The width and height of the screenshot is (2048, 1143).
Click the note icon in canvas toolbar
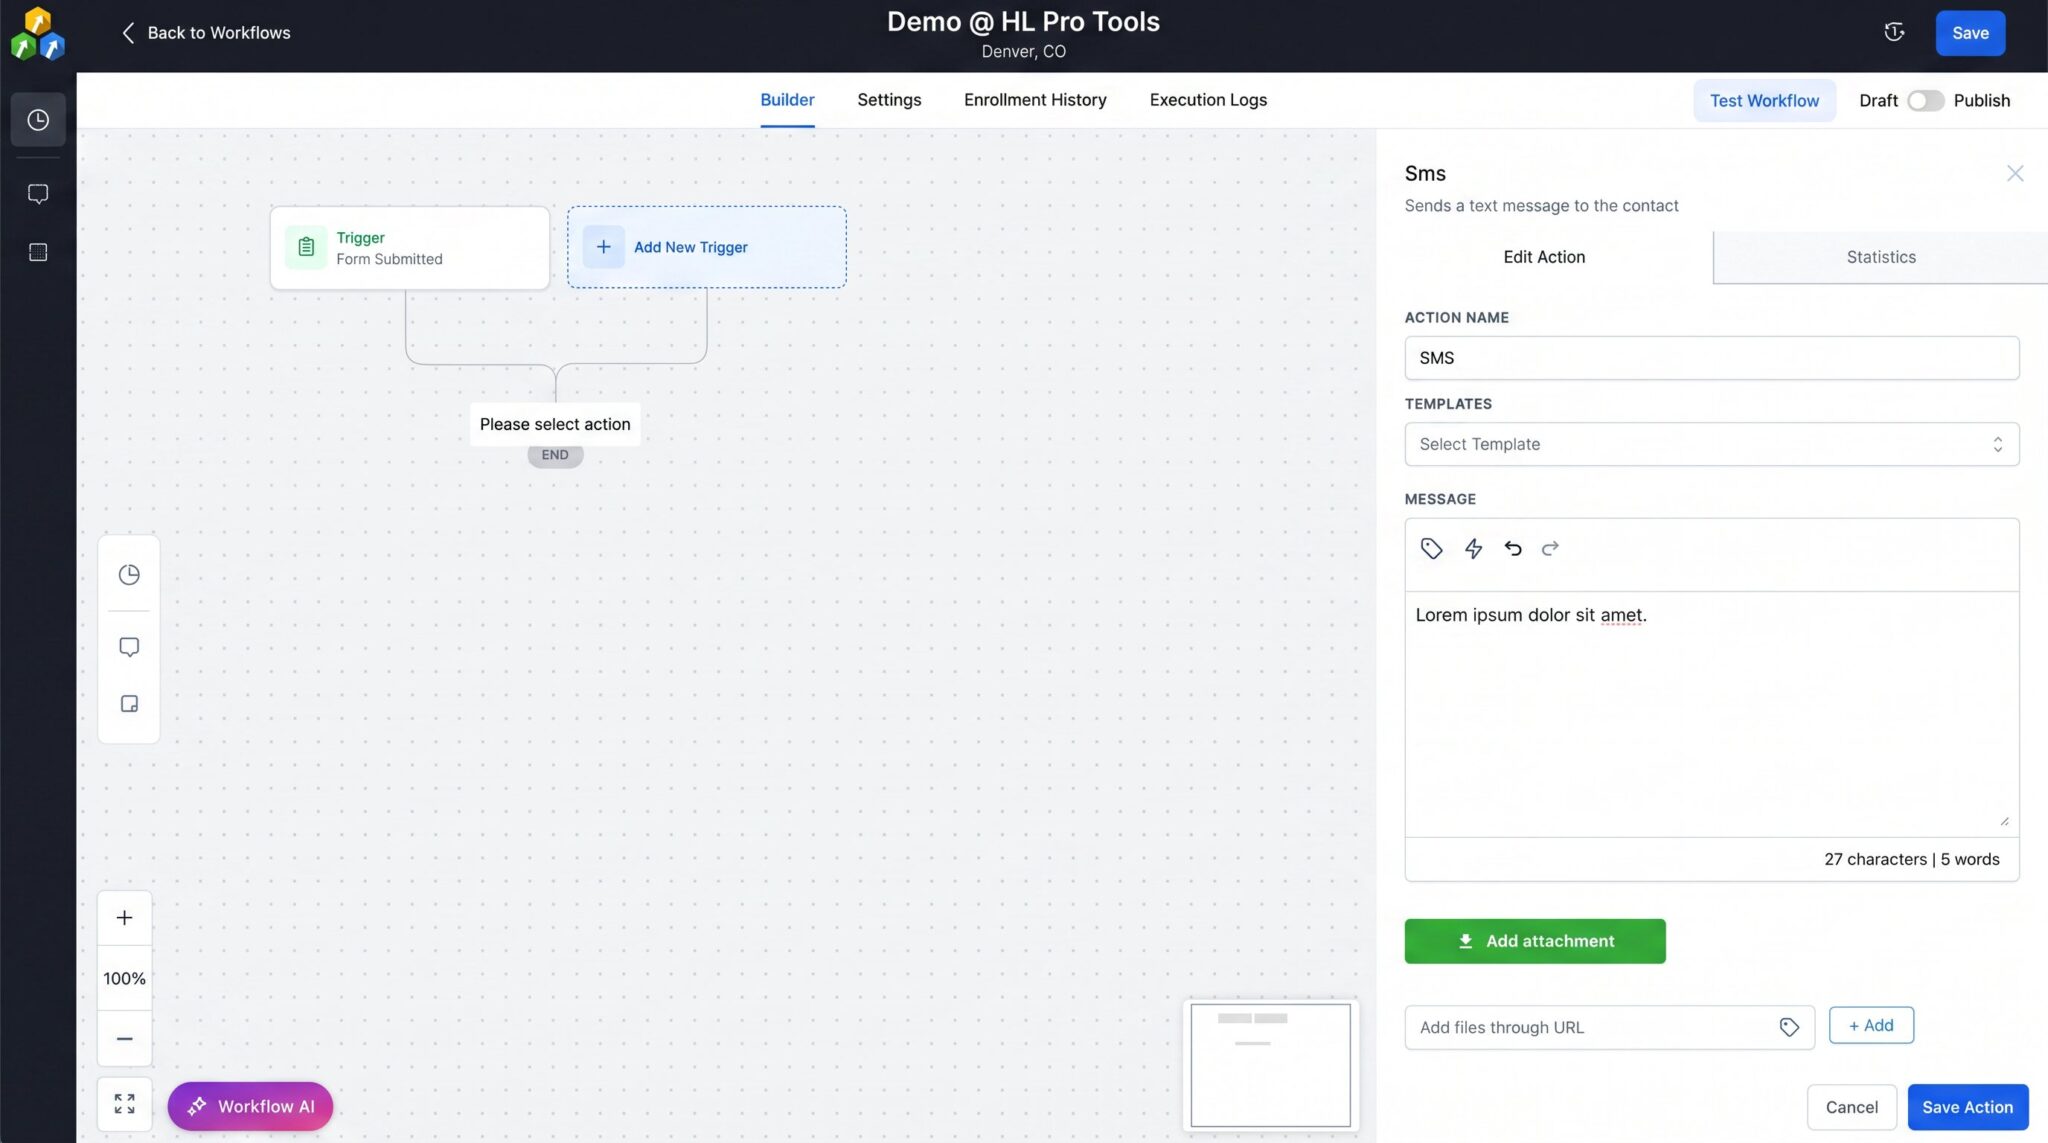click(129, 704)
